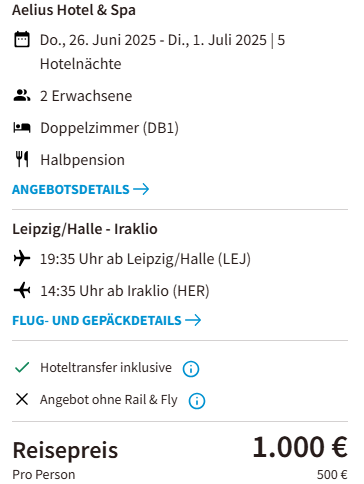Viewport: 364px width, 484px height.
Task: Select the Aelius Hotel & Spa title
Action: [74, 10]
